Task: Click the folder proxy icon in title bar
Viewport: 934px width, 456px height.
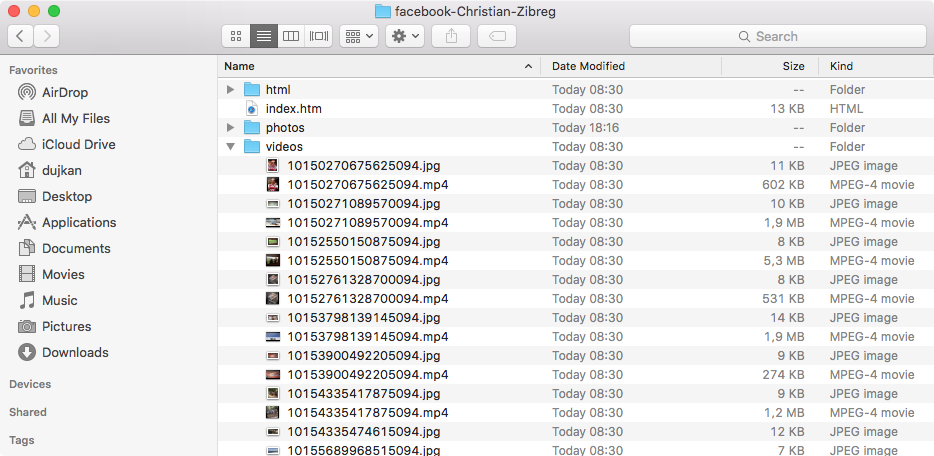Action: pos(382,11)
